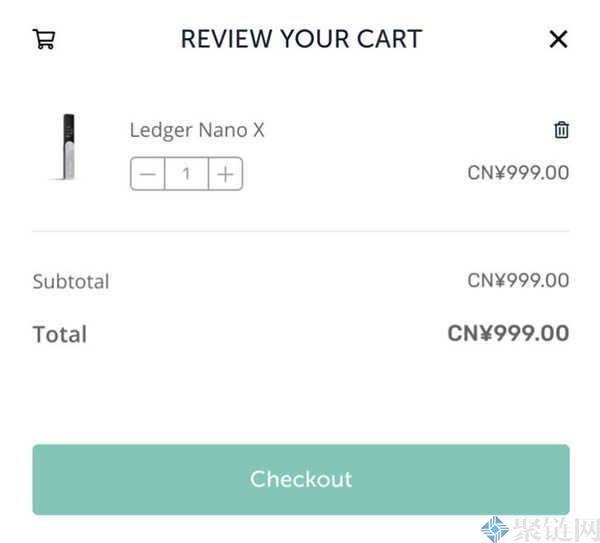Screen dimensions: 600x543
Task: Delete Ledger Nano X using trash icon
Action: pos(562,130)
